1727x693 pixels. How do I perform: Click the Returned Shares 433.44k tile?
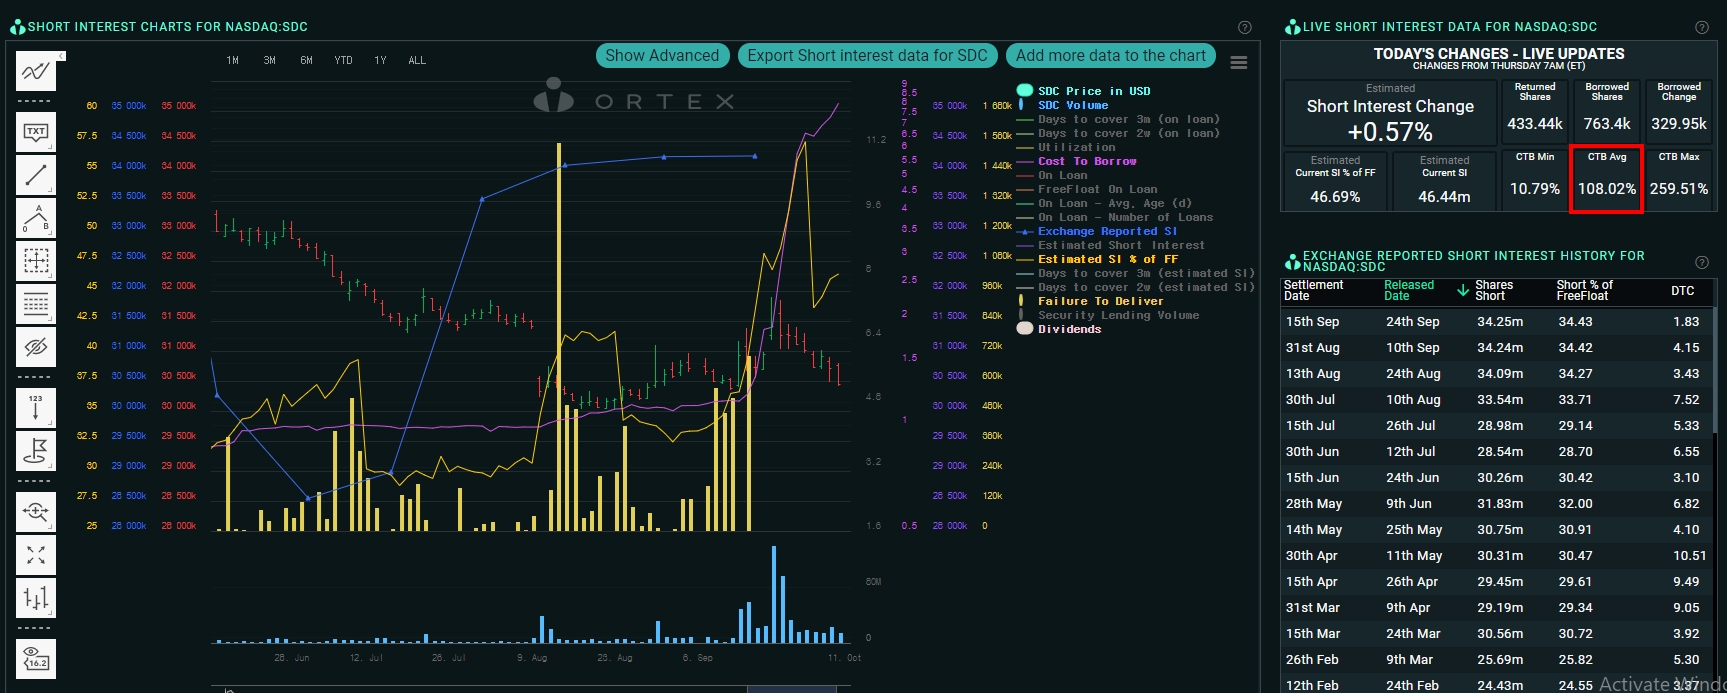pos(1534,112)
